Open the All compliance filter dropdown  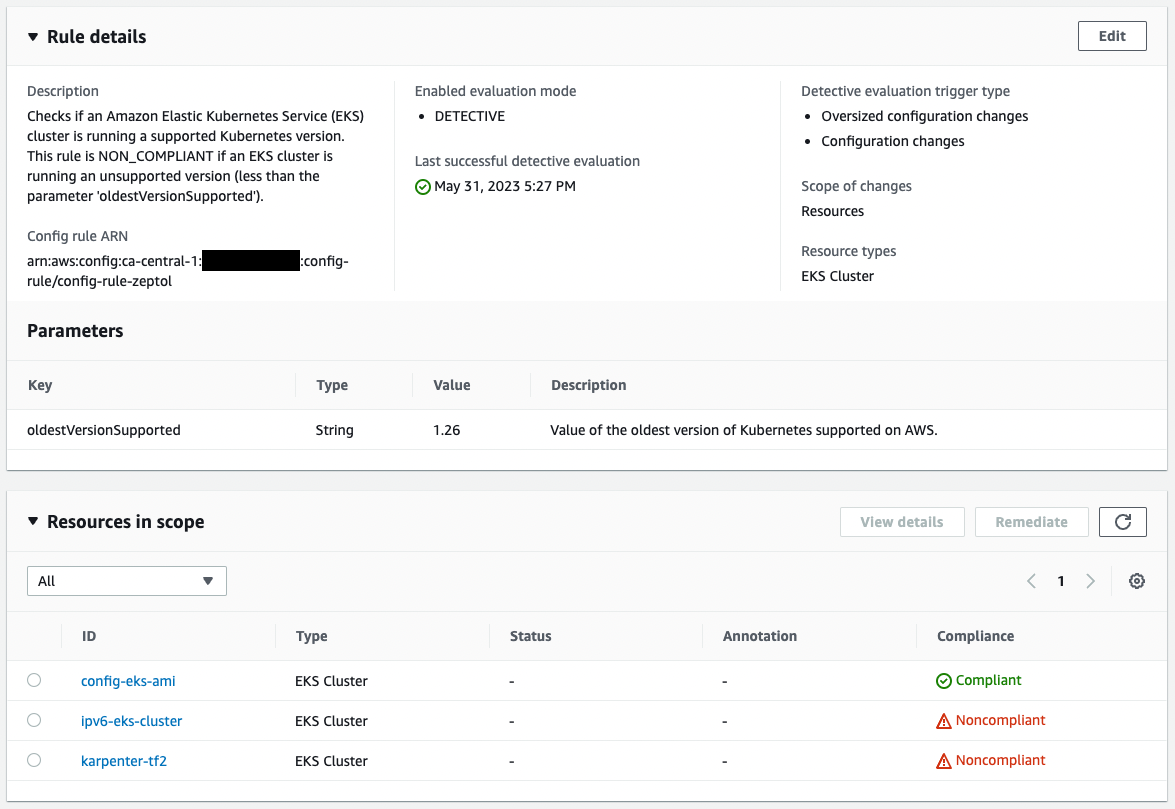point(126,580)
